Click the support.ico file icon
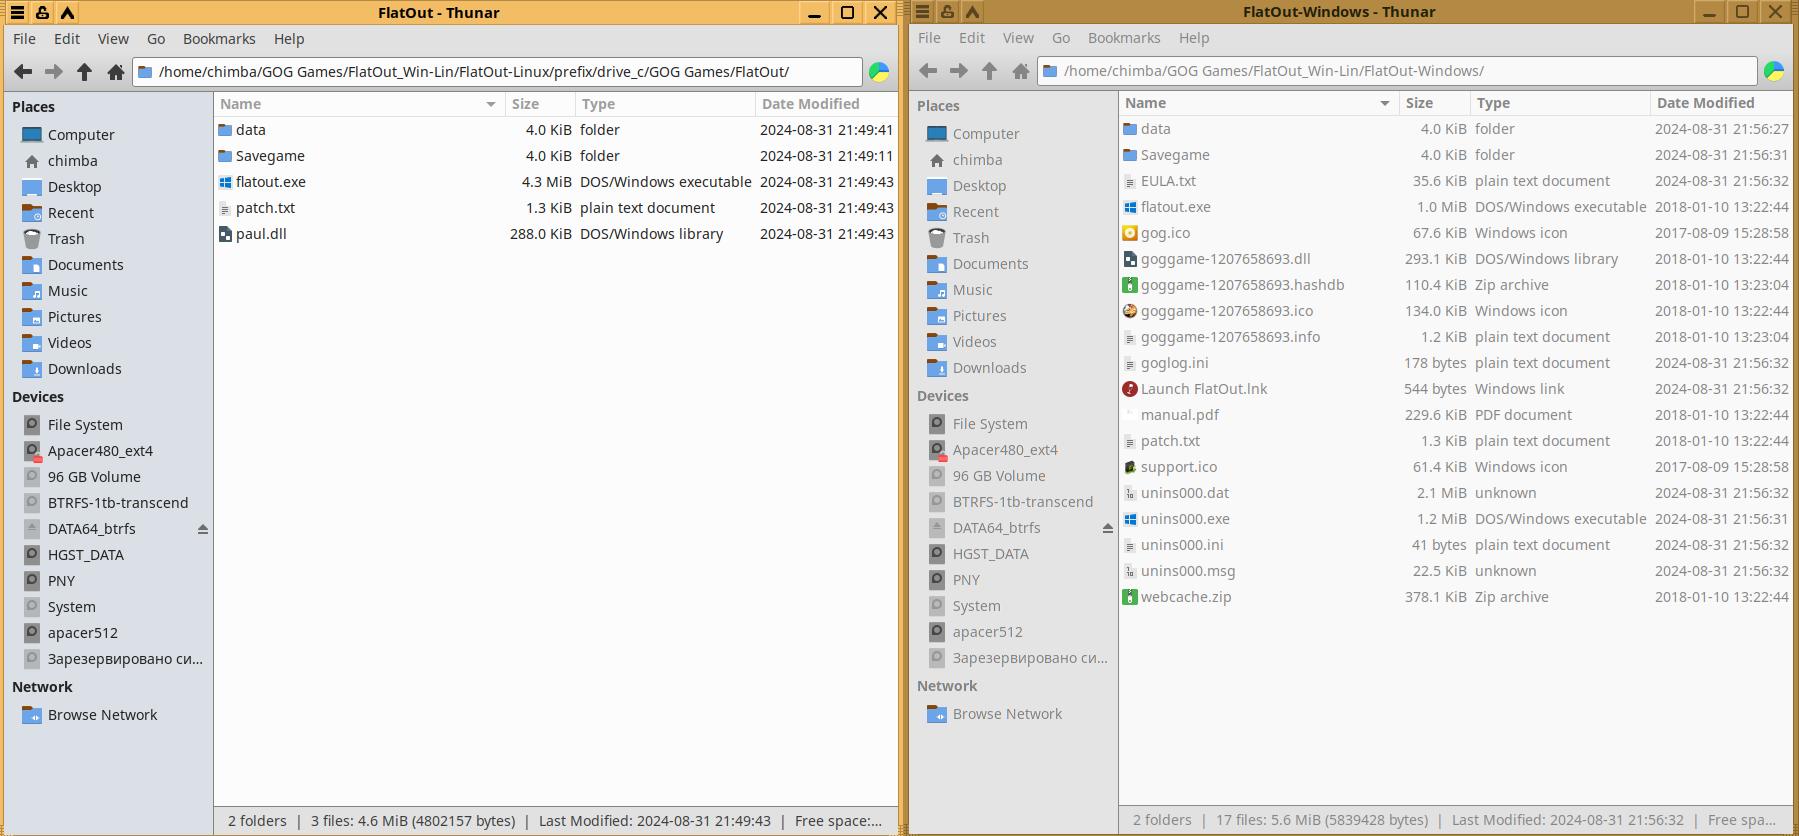Screen dimensions: 1799x836 click(x=1130, y=467)
